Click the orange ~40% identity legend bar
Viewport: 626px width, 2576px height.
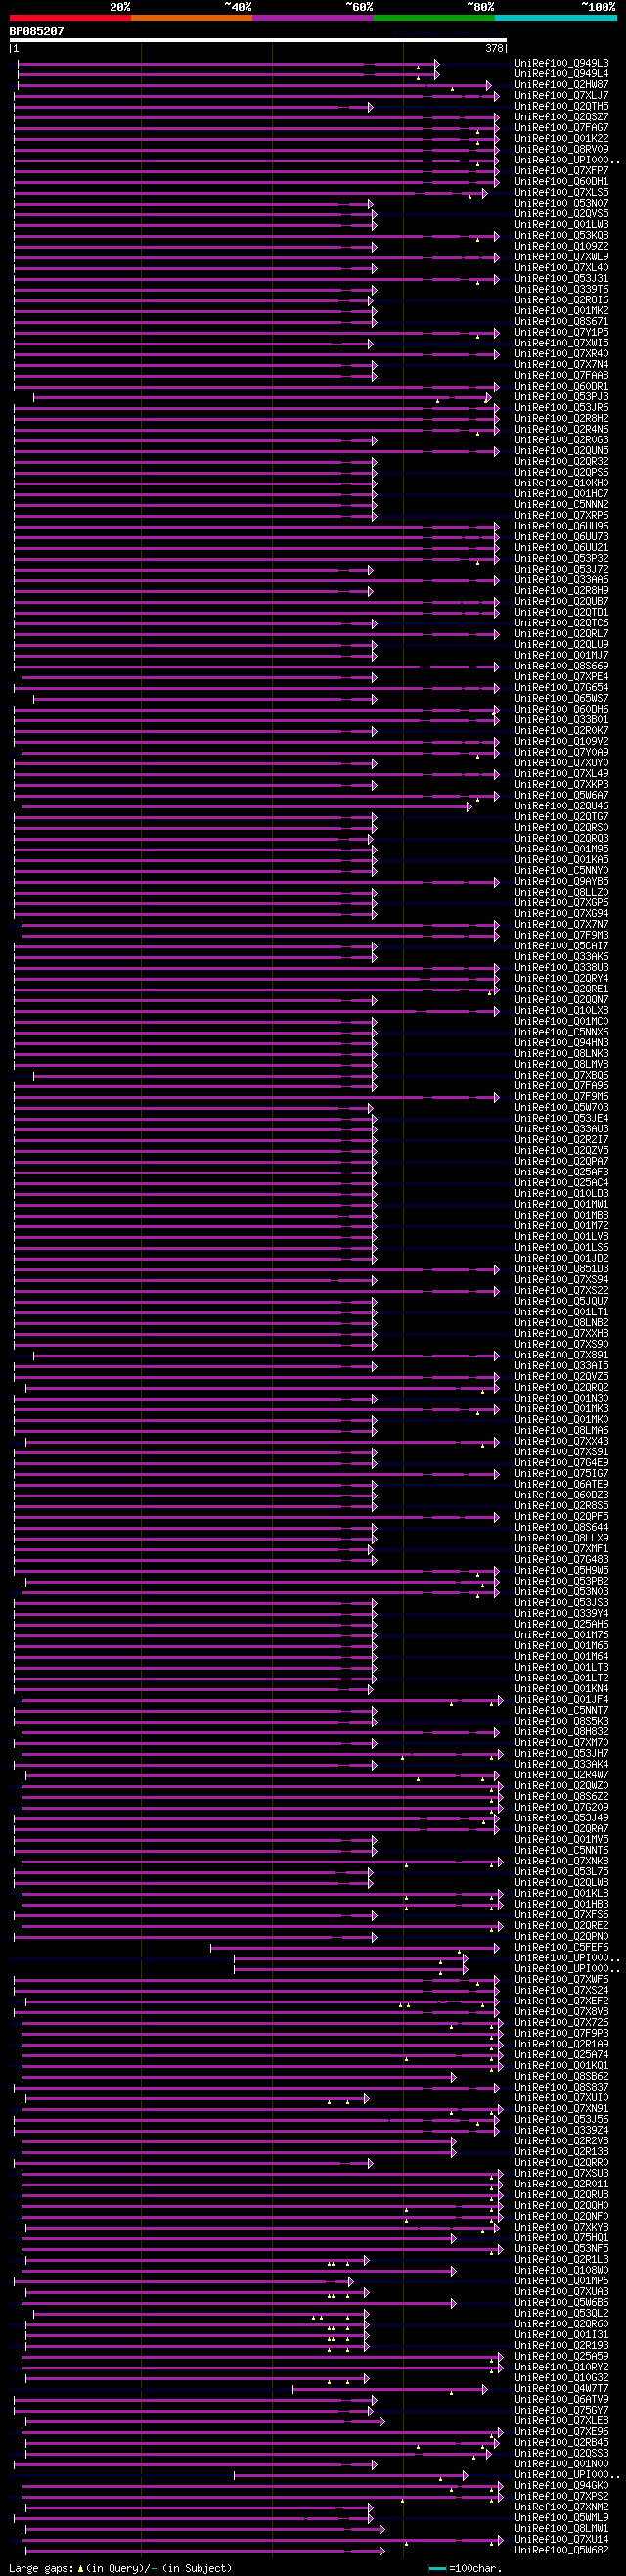click(x=191, y=18)
